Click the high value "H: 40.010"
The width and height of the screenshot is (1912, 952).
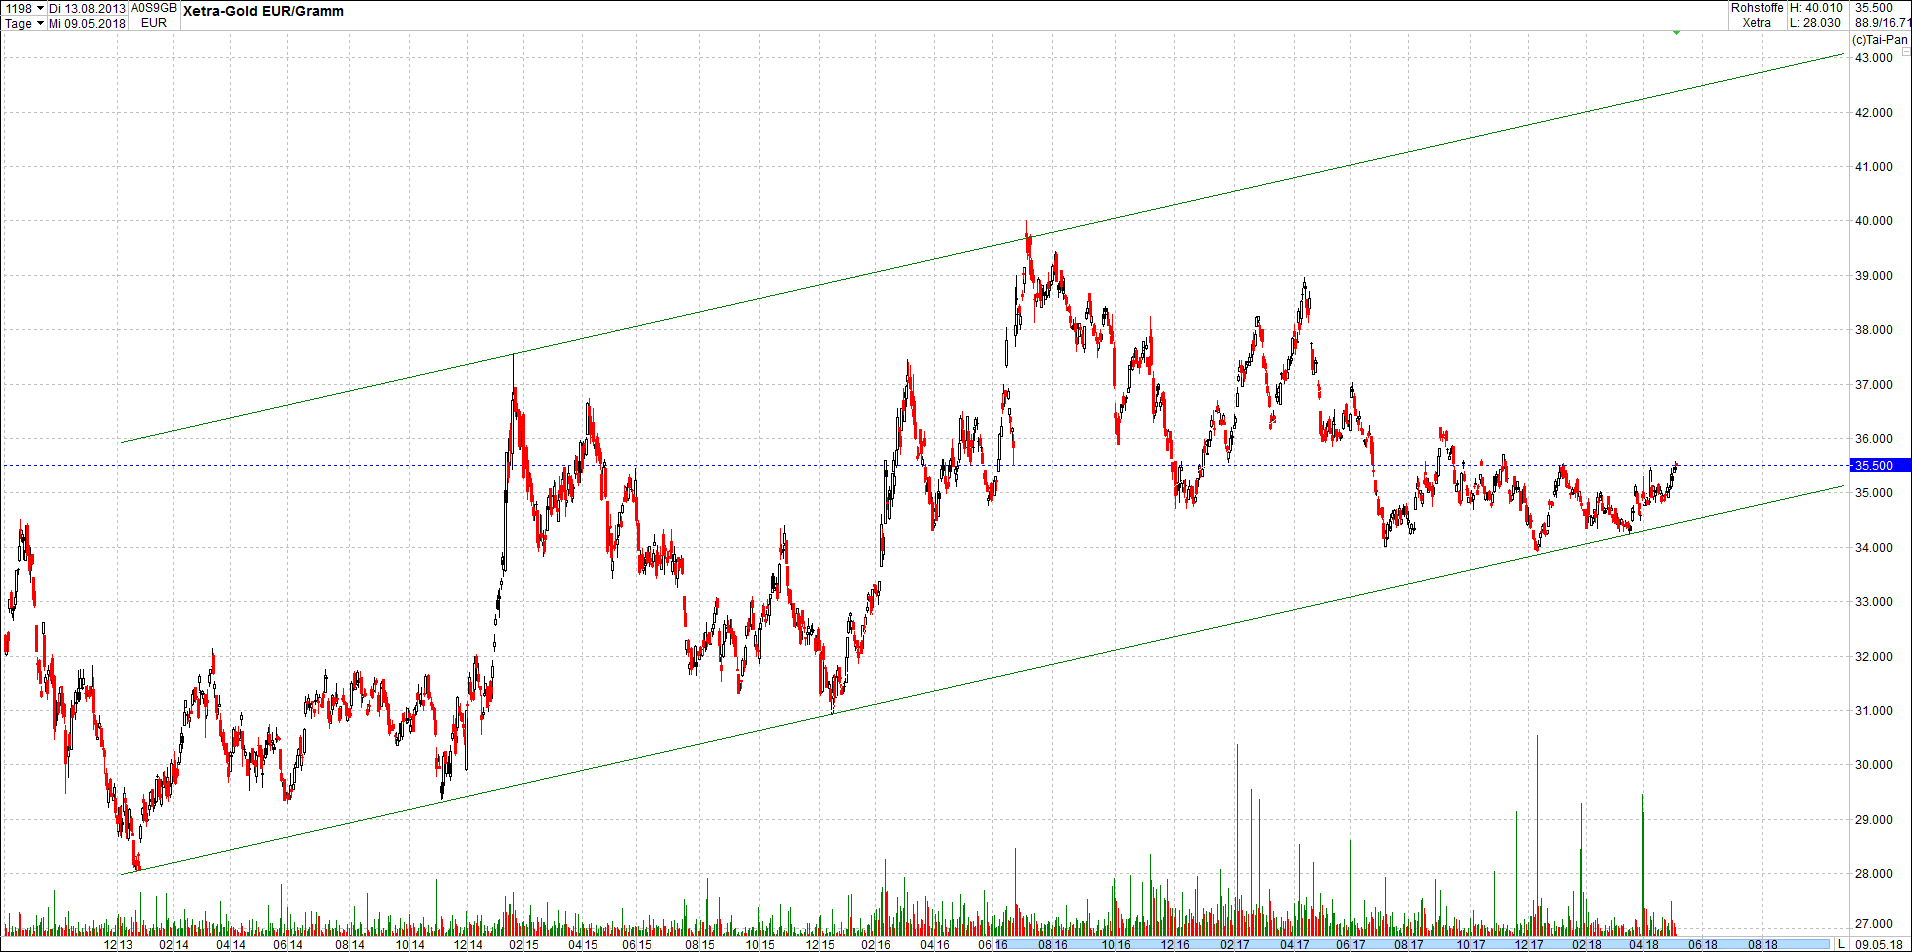pyautogui.click(x=1816, y=7)
